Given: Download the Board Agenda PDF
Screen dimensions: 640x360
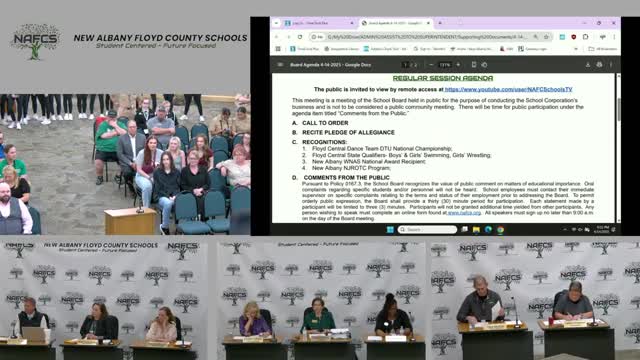Looking at the screenshot, I should coord(588,64).
